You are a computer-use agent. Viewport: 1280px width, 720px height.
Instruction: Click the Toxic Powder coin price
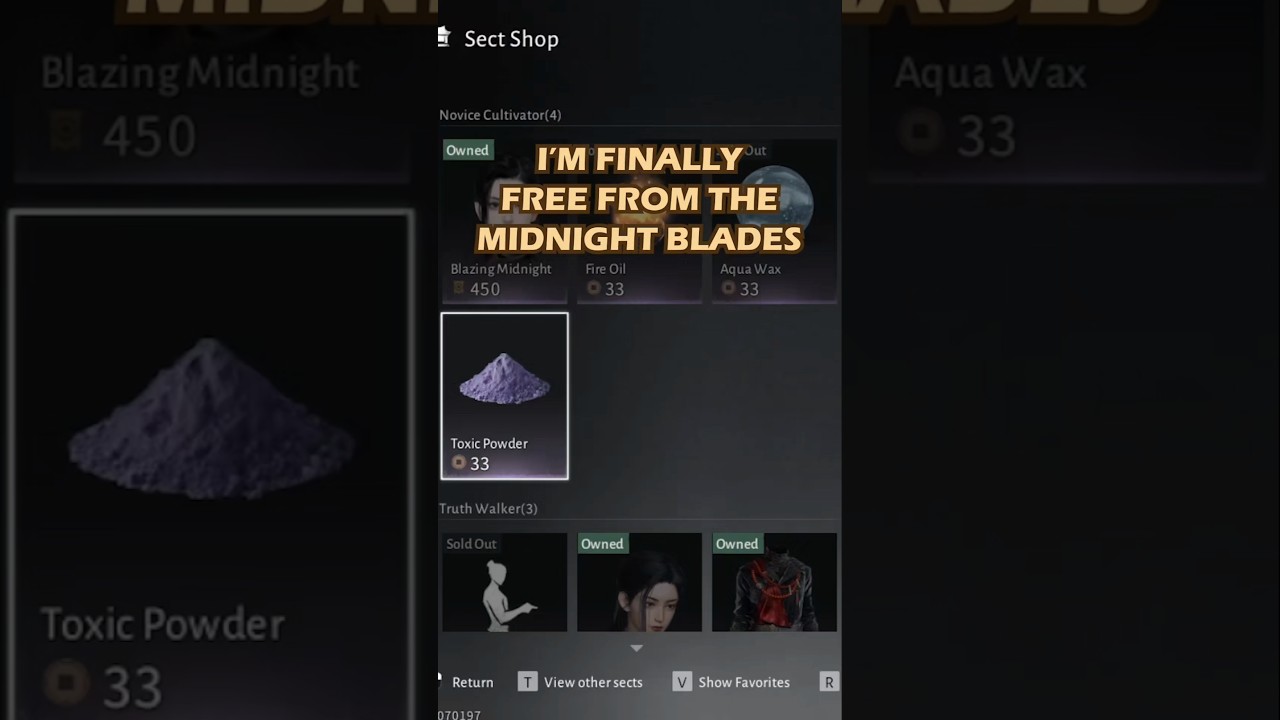[470, 464]
